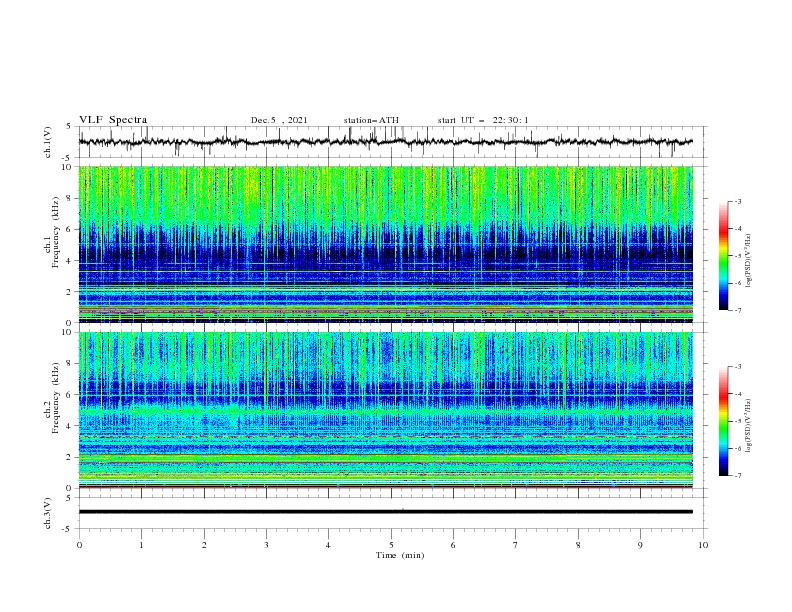Screen dimensions: 792x612
Task: Select the date text "Dec.5 , 2021"
Action: (279, 120)
